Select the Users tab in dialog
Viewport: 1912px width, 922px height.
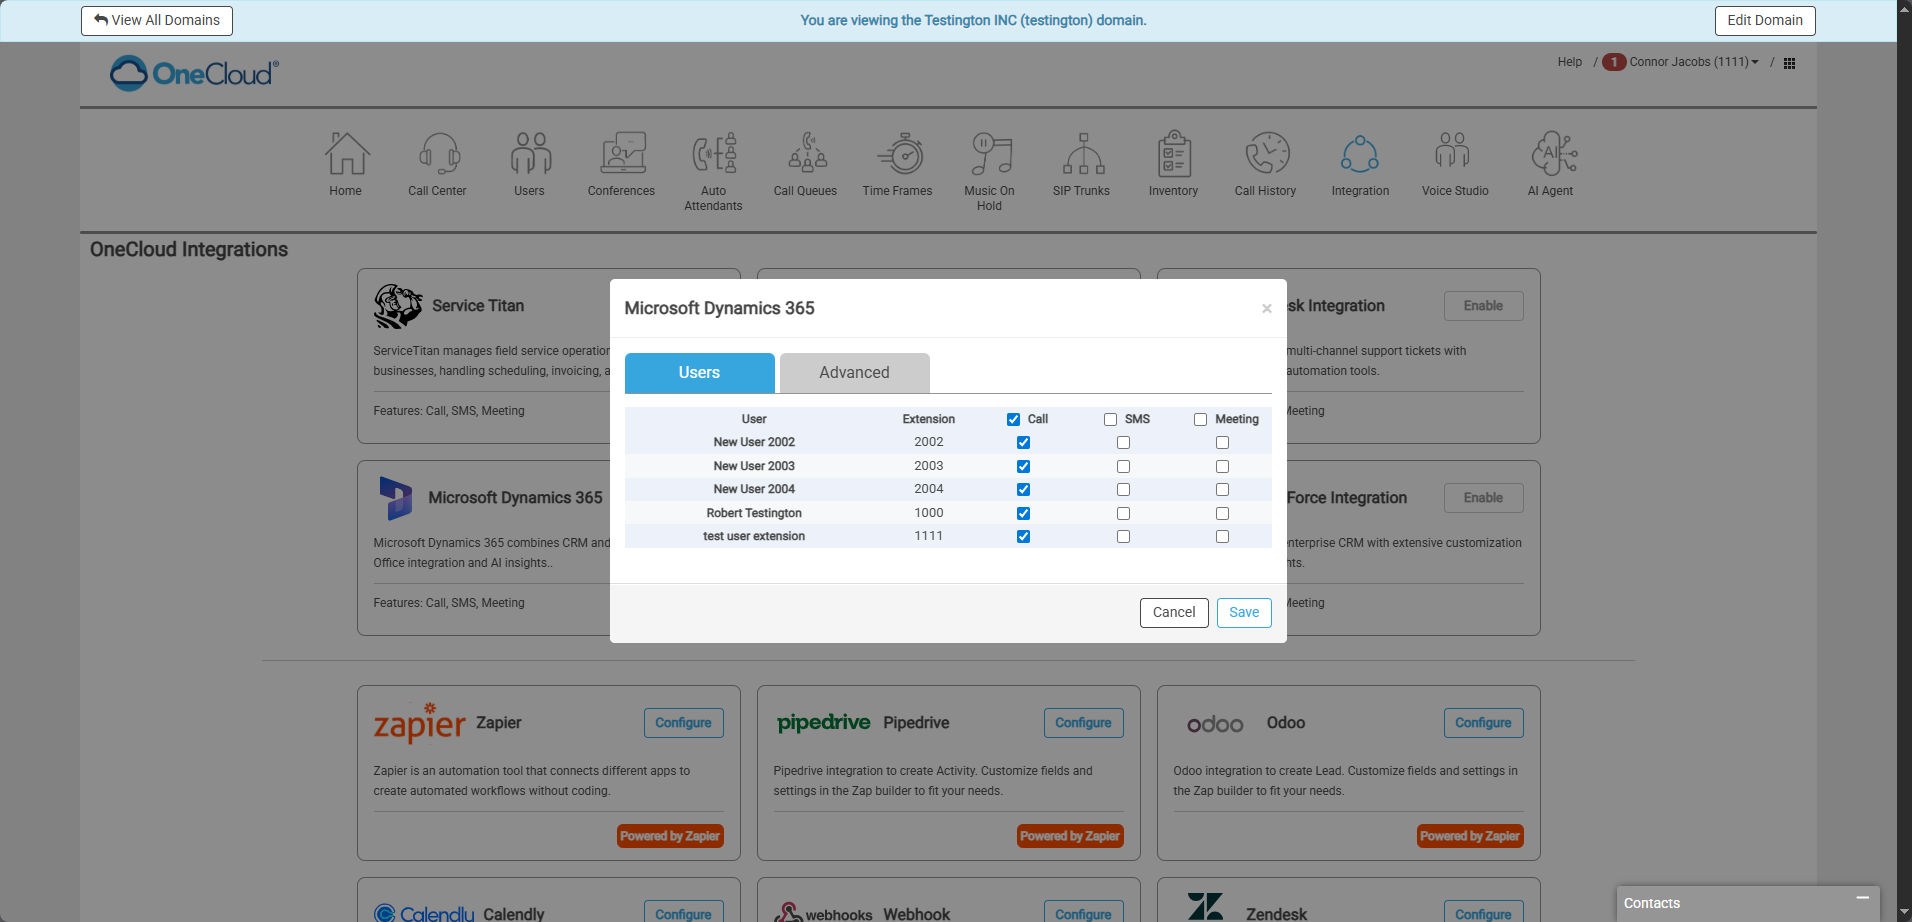pyautogui.click(x=699, y=373)
